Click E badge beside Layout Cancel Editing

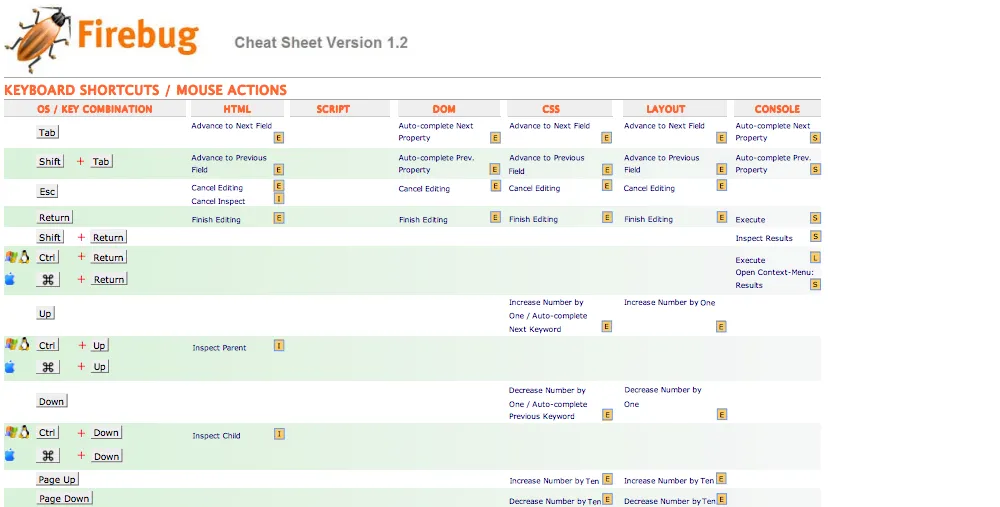pyautogui.click(x=721, y=186)
